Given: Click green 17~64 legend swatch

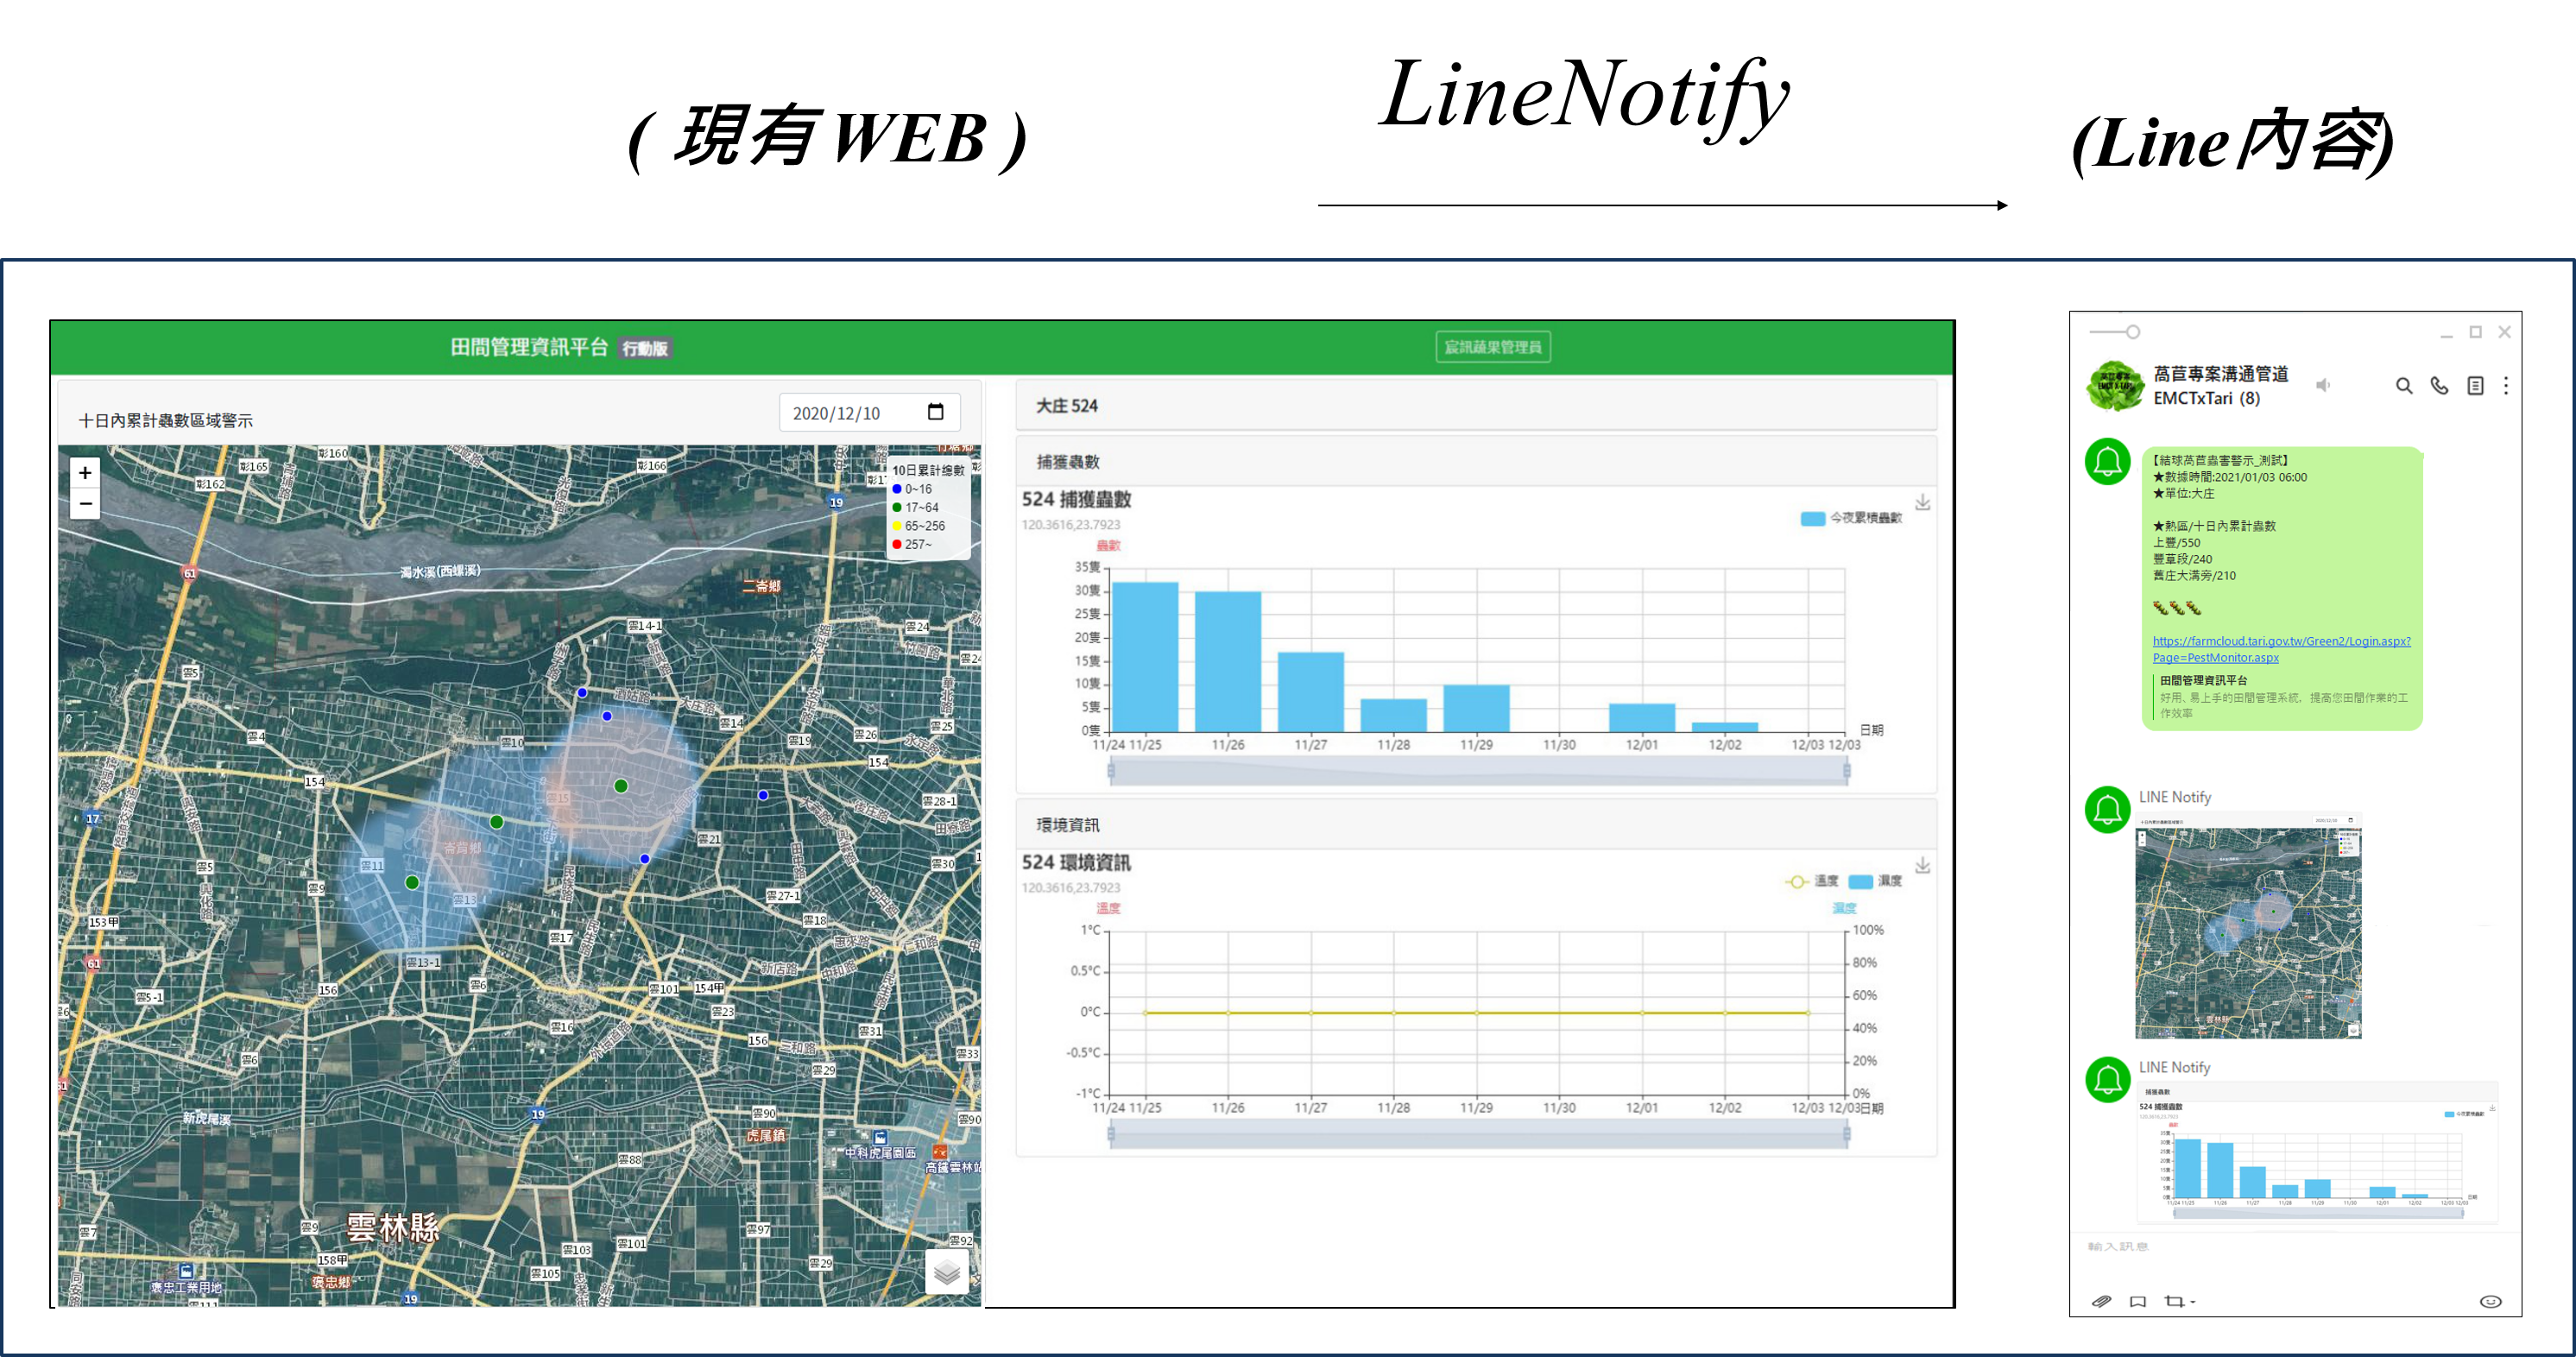Looking at the screenshot, I should pos(897,507).
